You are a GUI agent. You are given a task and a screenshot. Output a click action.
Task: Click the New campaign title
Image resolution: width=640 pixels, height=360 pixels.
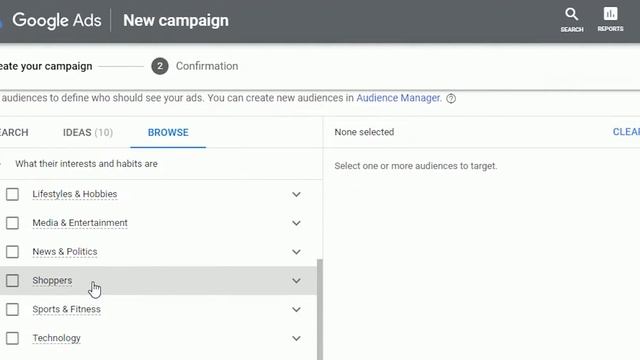pyautogui.click(x=176, y=20)
